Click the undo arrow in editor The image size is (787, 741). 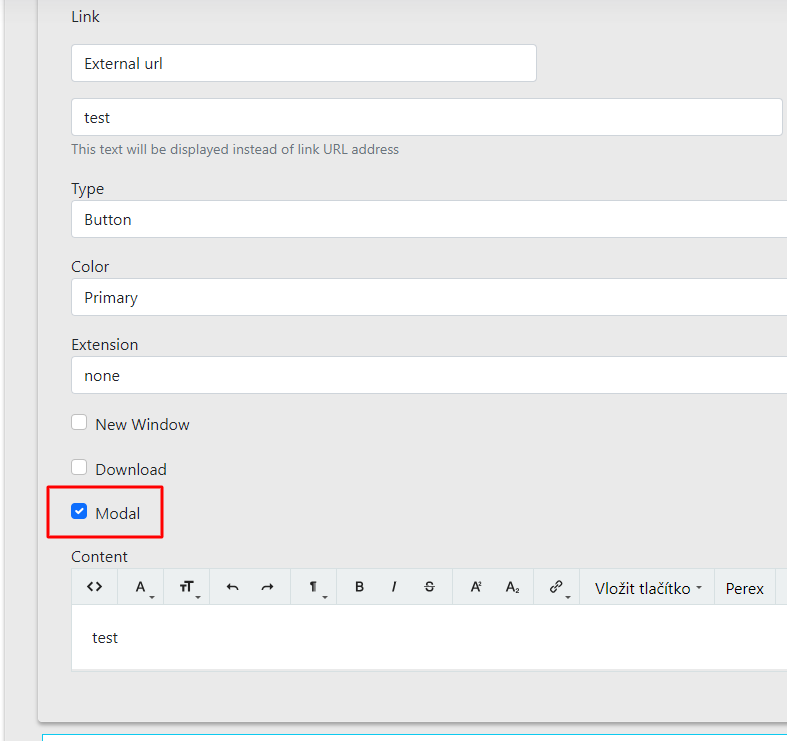click(232, 587)
